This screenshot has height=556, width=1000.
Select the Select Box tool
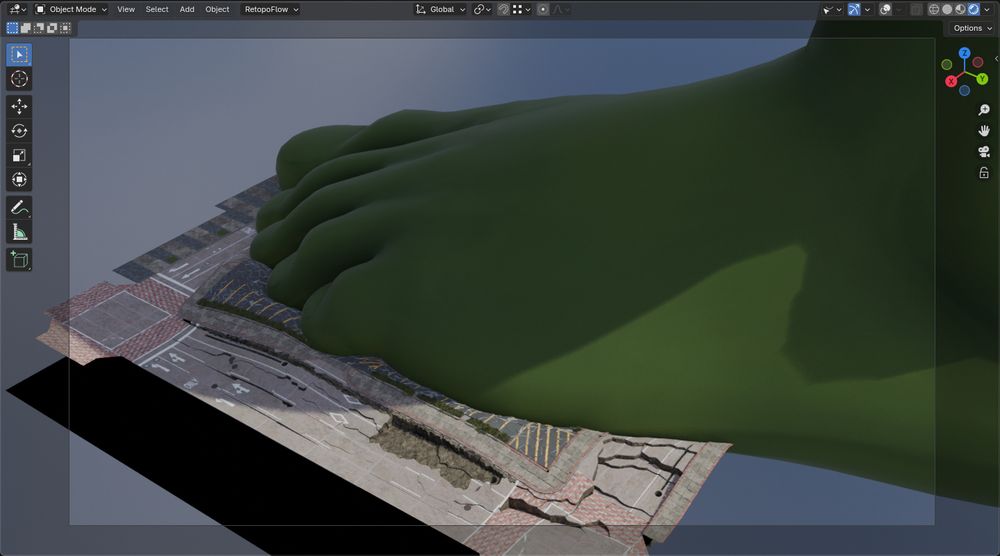[x=19, y=55]
